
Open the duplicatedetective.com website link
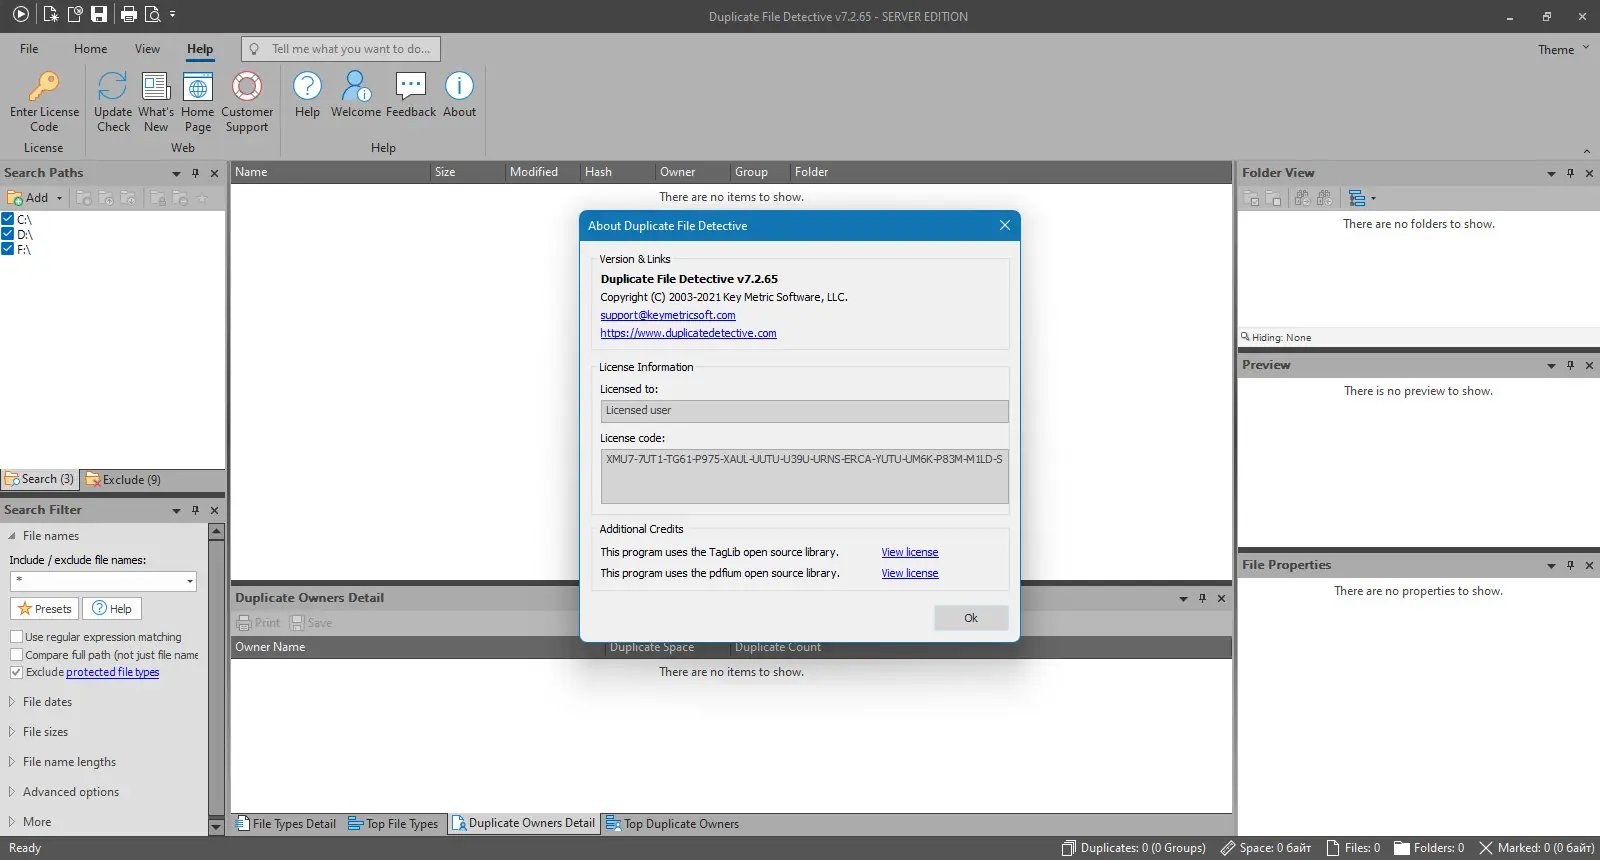[688, 333]
